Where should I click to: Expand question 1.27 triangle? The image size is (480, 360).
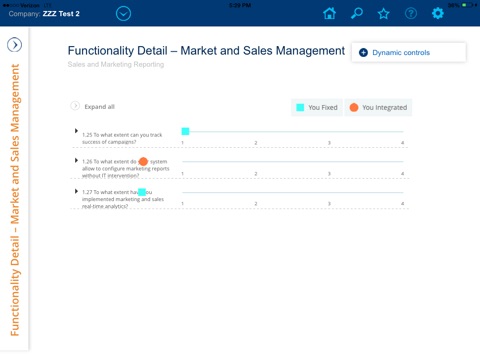76,191
